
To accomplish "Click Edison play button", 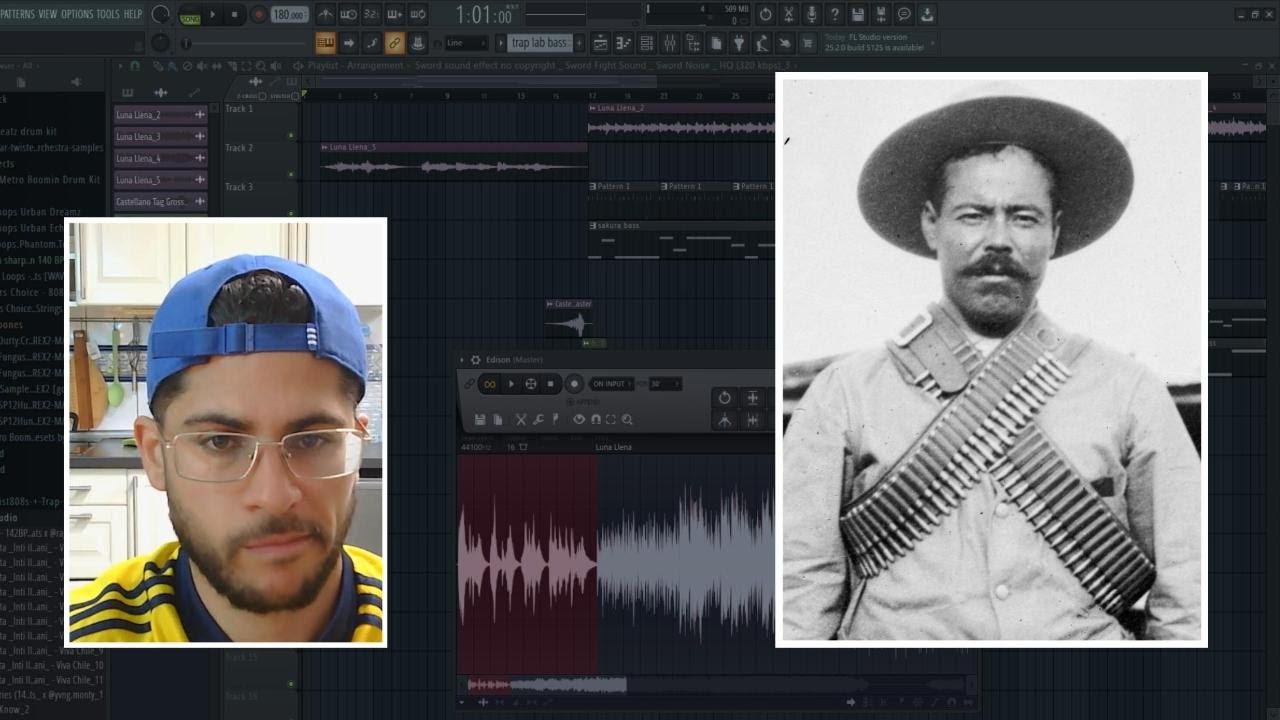I will (511, 384).
